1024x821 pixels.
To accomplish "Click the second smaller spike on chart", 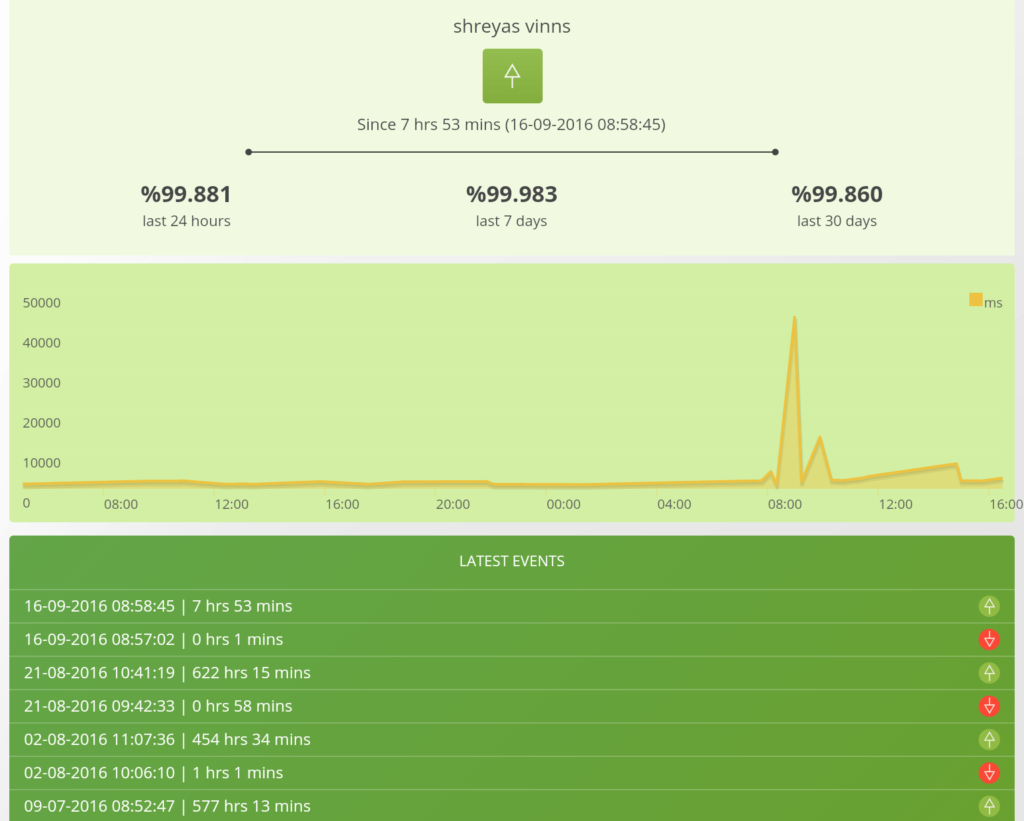I will pos(820,438).
